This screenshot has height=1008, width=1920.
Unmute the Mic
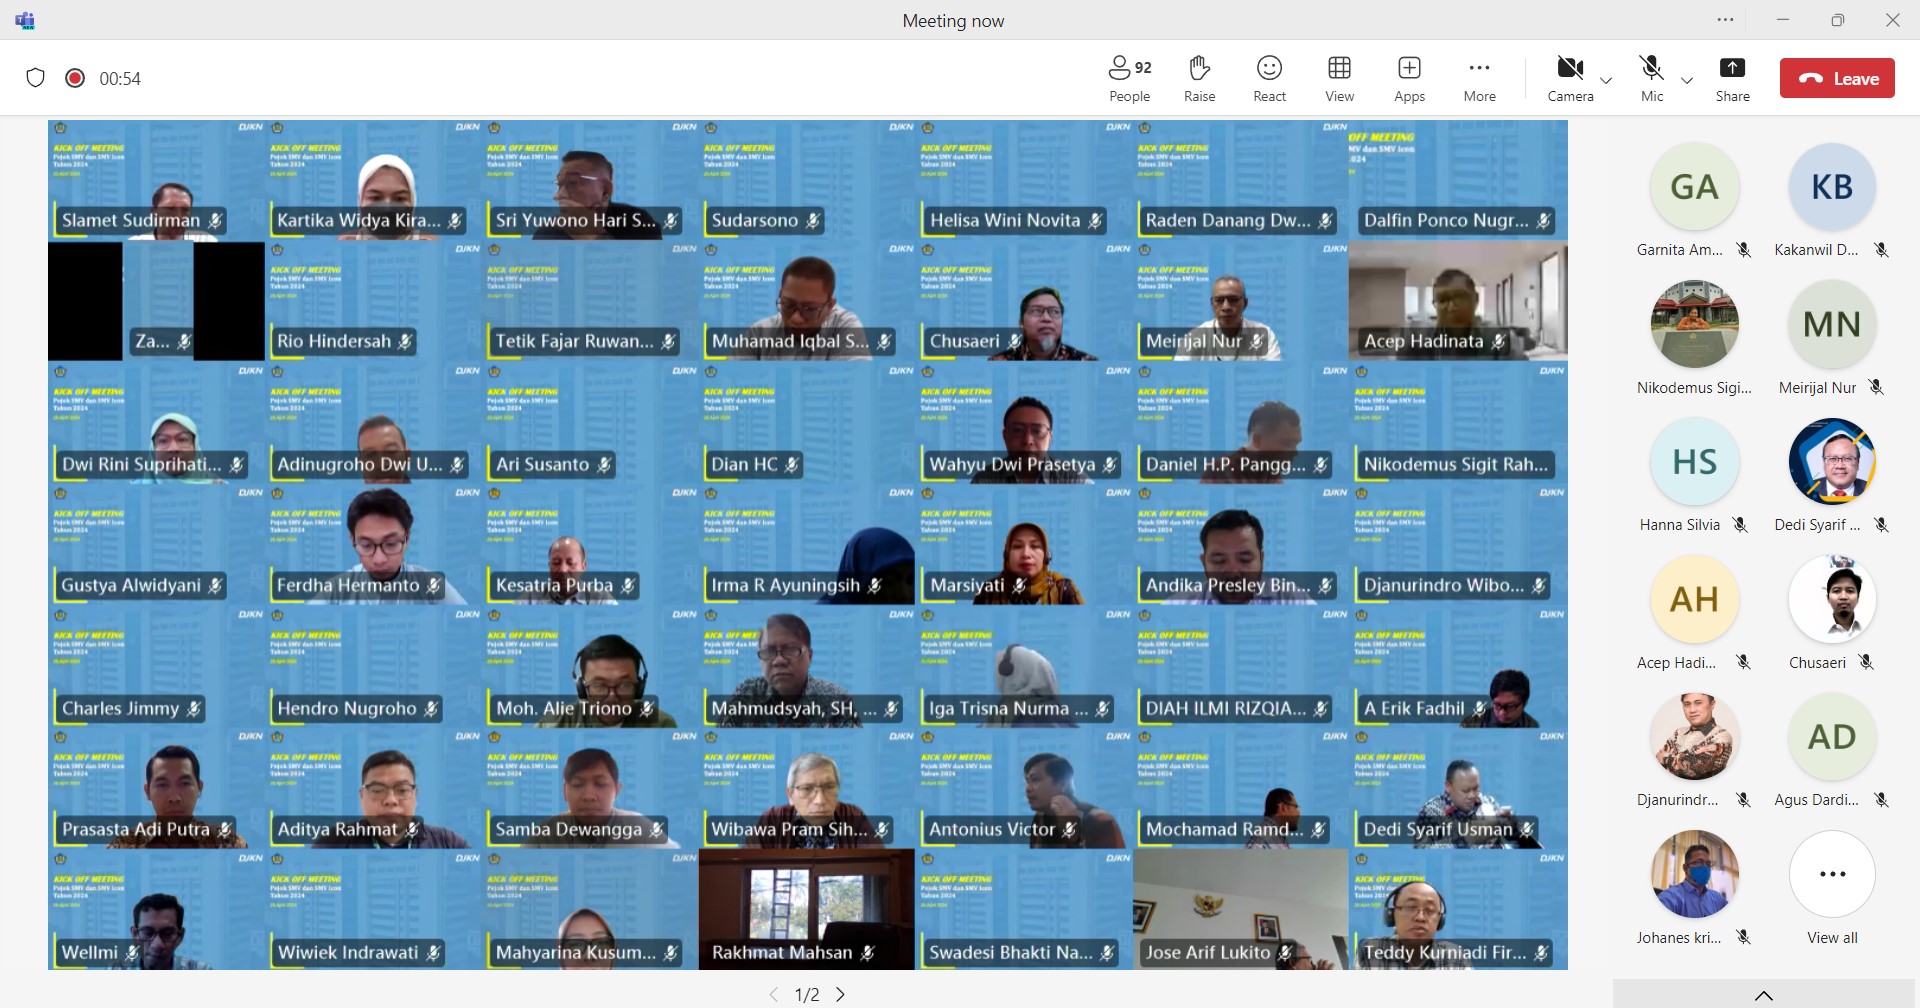(x=1652, y=78)
